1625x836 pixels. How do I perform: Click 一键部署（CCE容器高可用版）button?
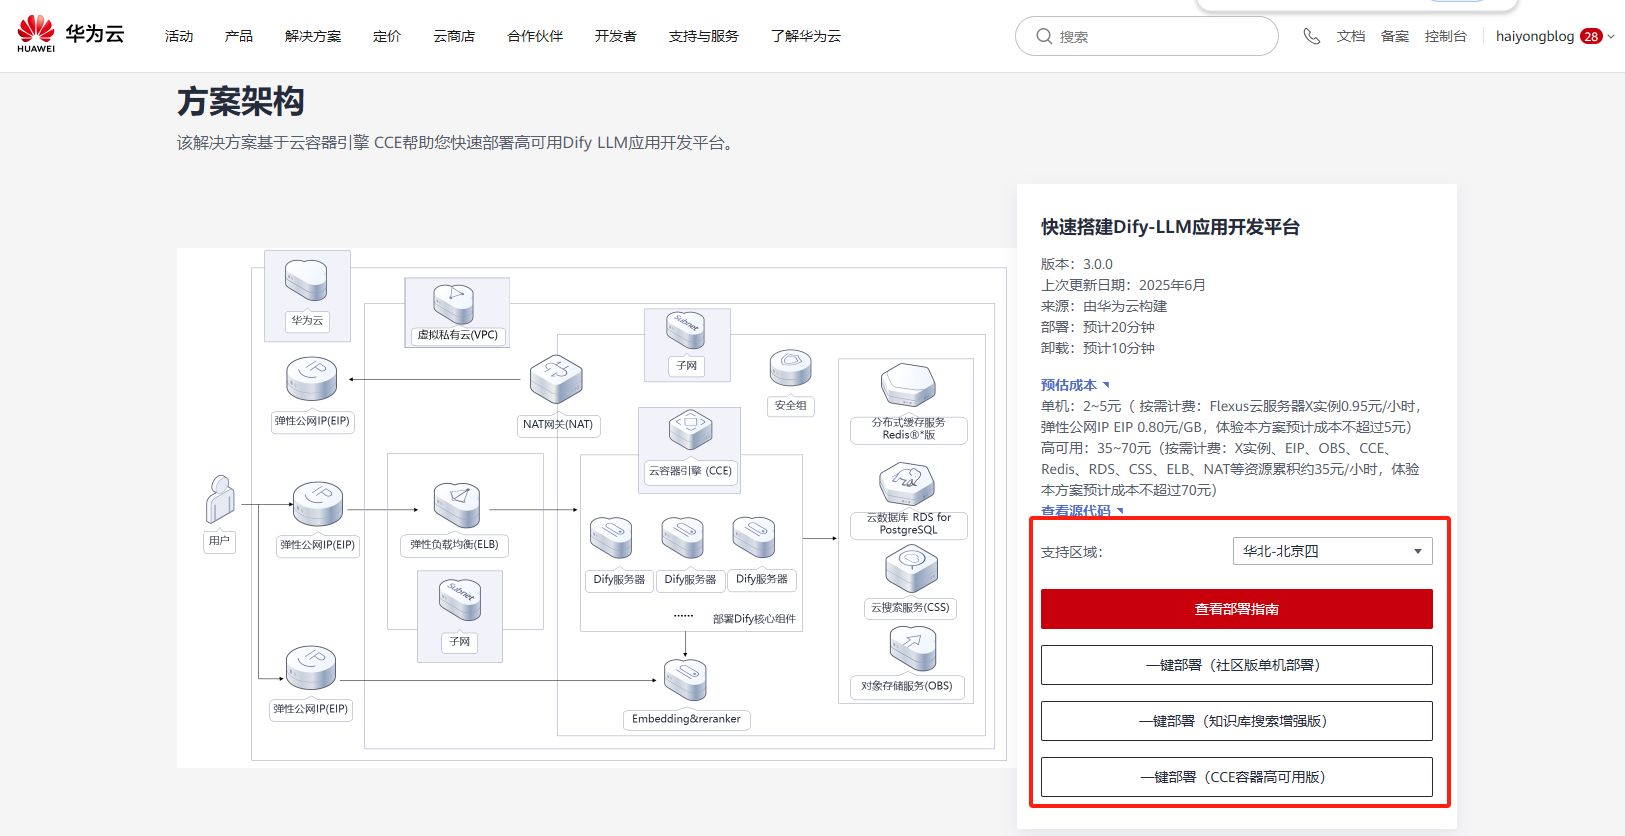[1237, 777]
